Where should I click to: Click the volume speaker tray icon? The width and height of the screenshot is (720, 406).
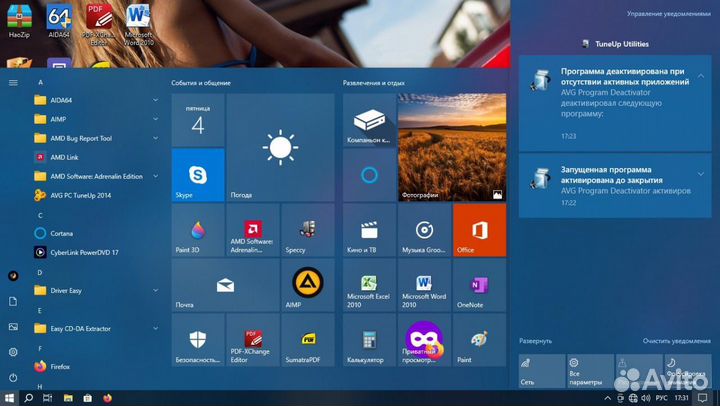coord(646,398)
